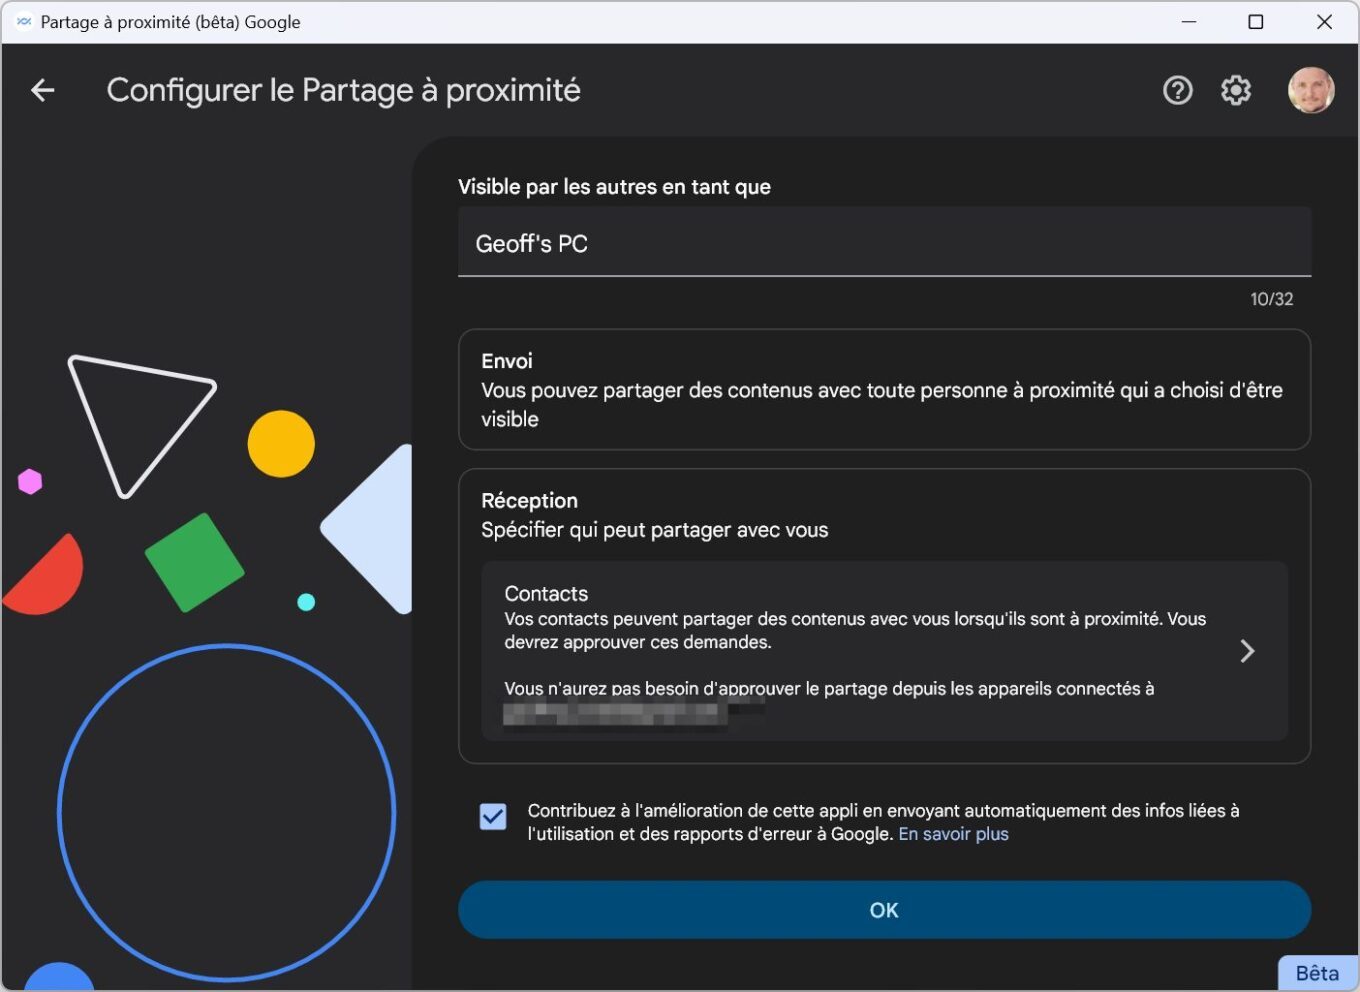The height and width of the screenshot is (992, 1360).
Task: Minimize the Partage à proximité window
Action: [x=1189, y=22]
